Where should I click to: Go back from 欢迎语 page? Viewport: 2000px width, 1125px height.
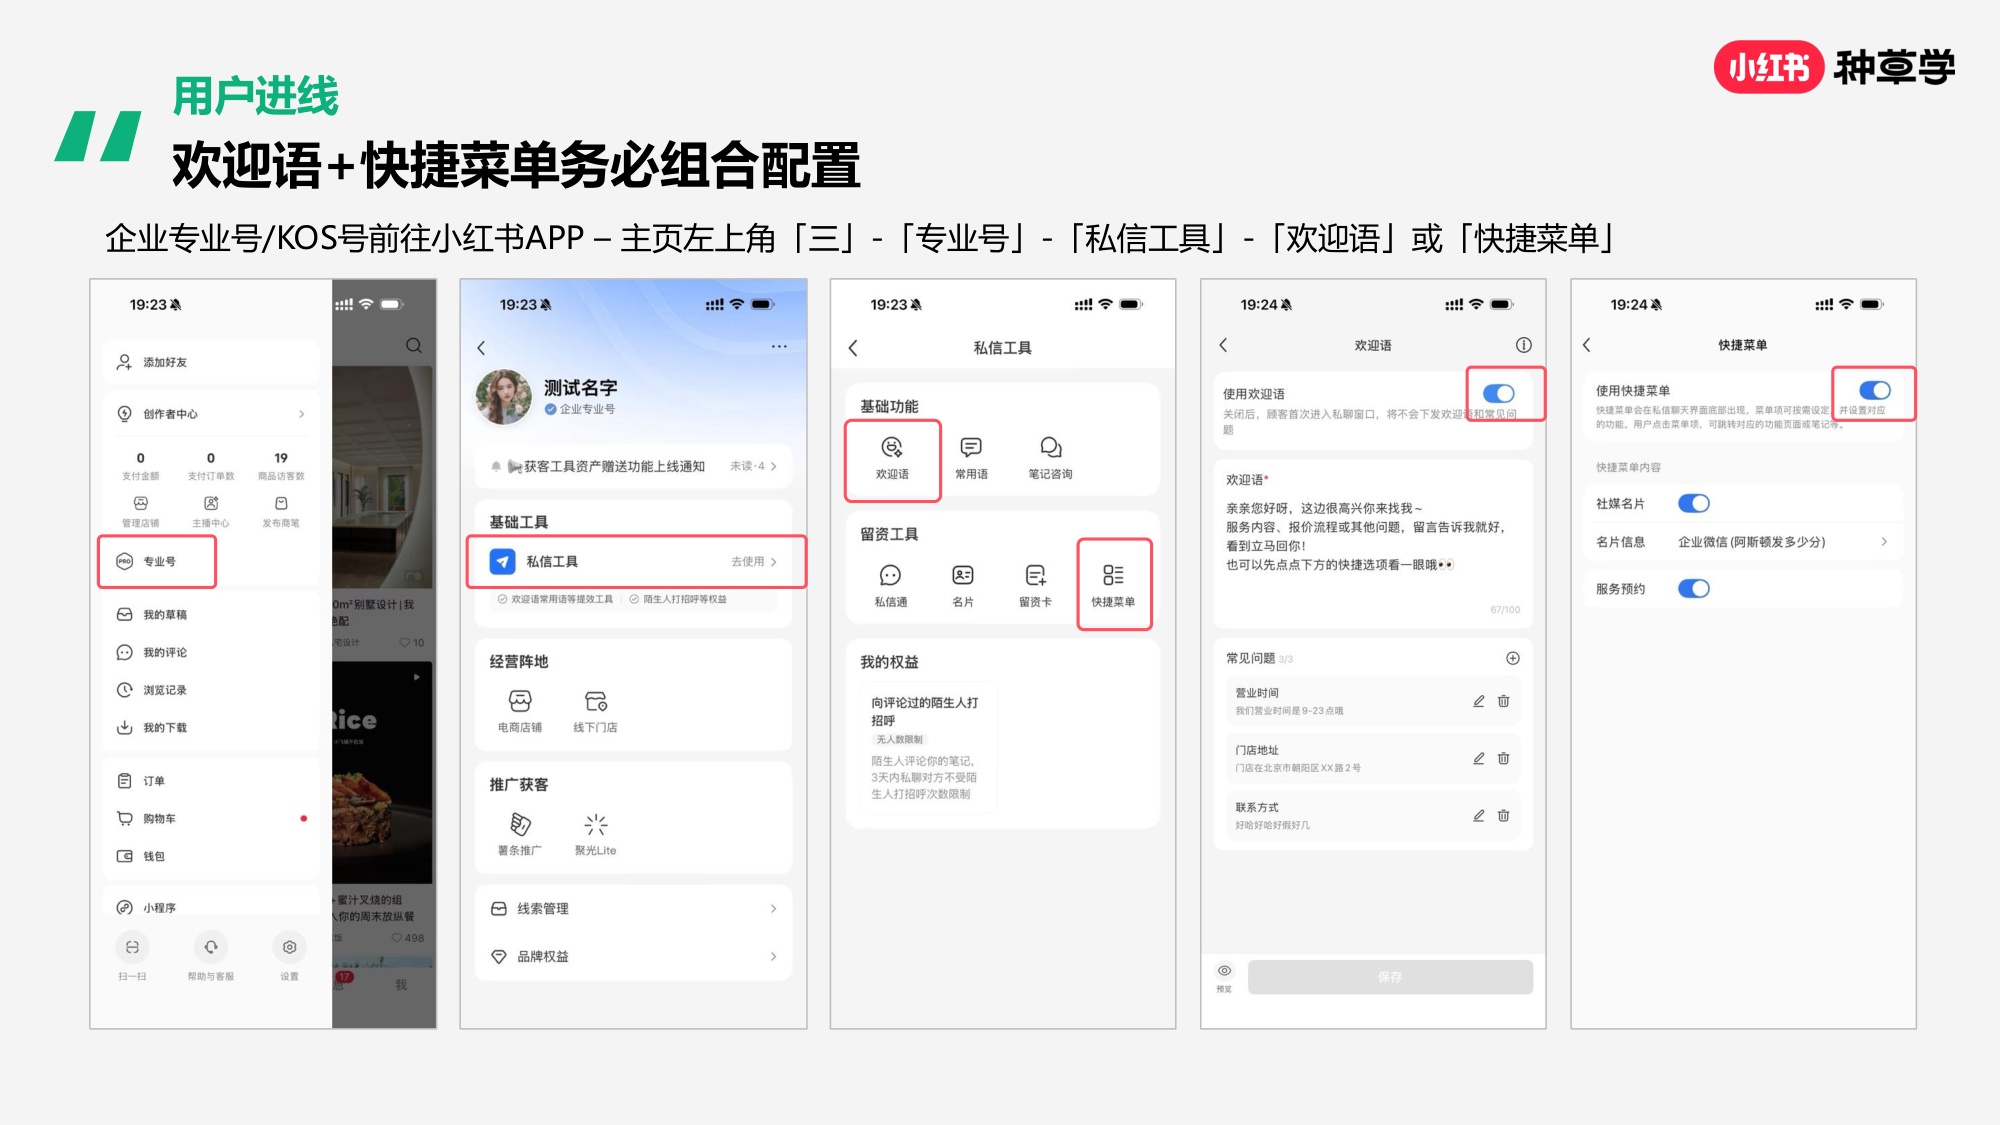coord(1223,345)
